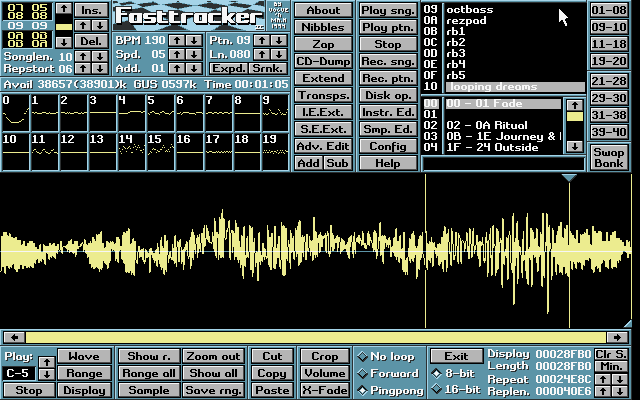Stop playback using top Stop button
Image resolution: width=640 pixels, height=400 pixels.
(x=388, y=44)
